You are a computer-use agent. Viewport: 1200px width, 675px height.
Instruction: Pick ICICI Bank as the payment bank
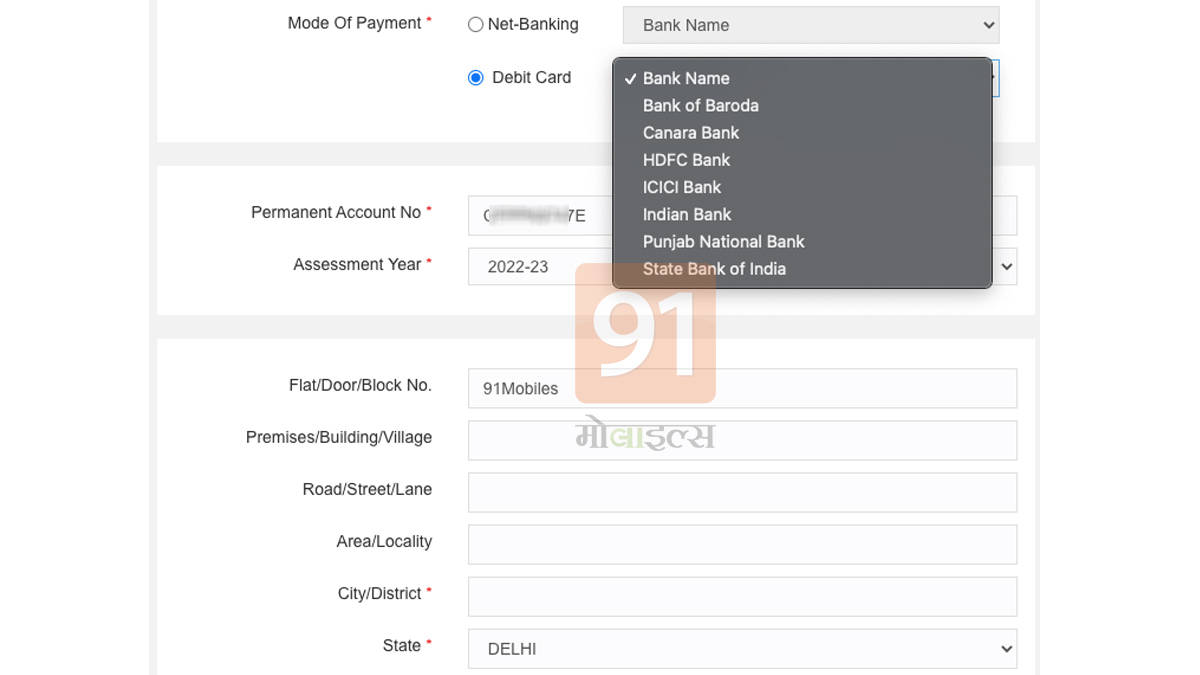pyautogui.click(x=681, y=187)
